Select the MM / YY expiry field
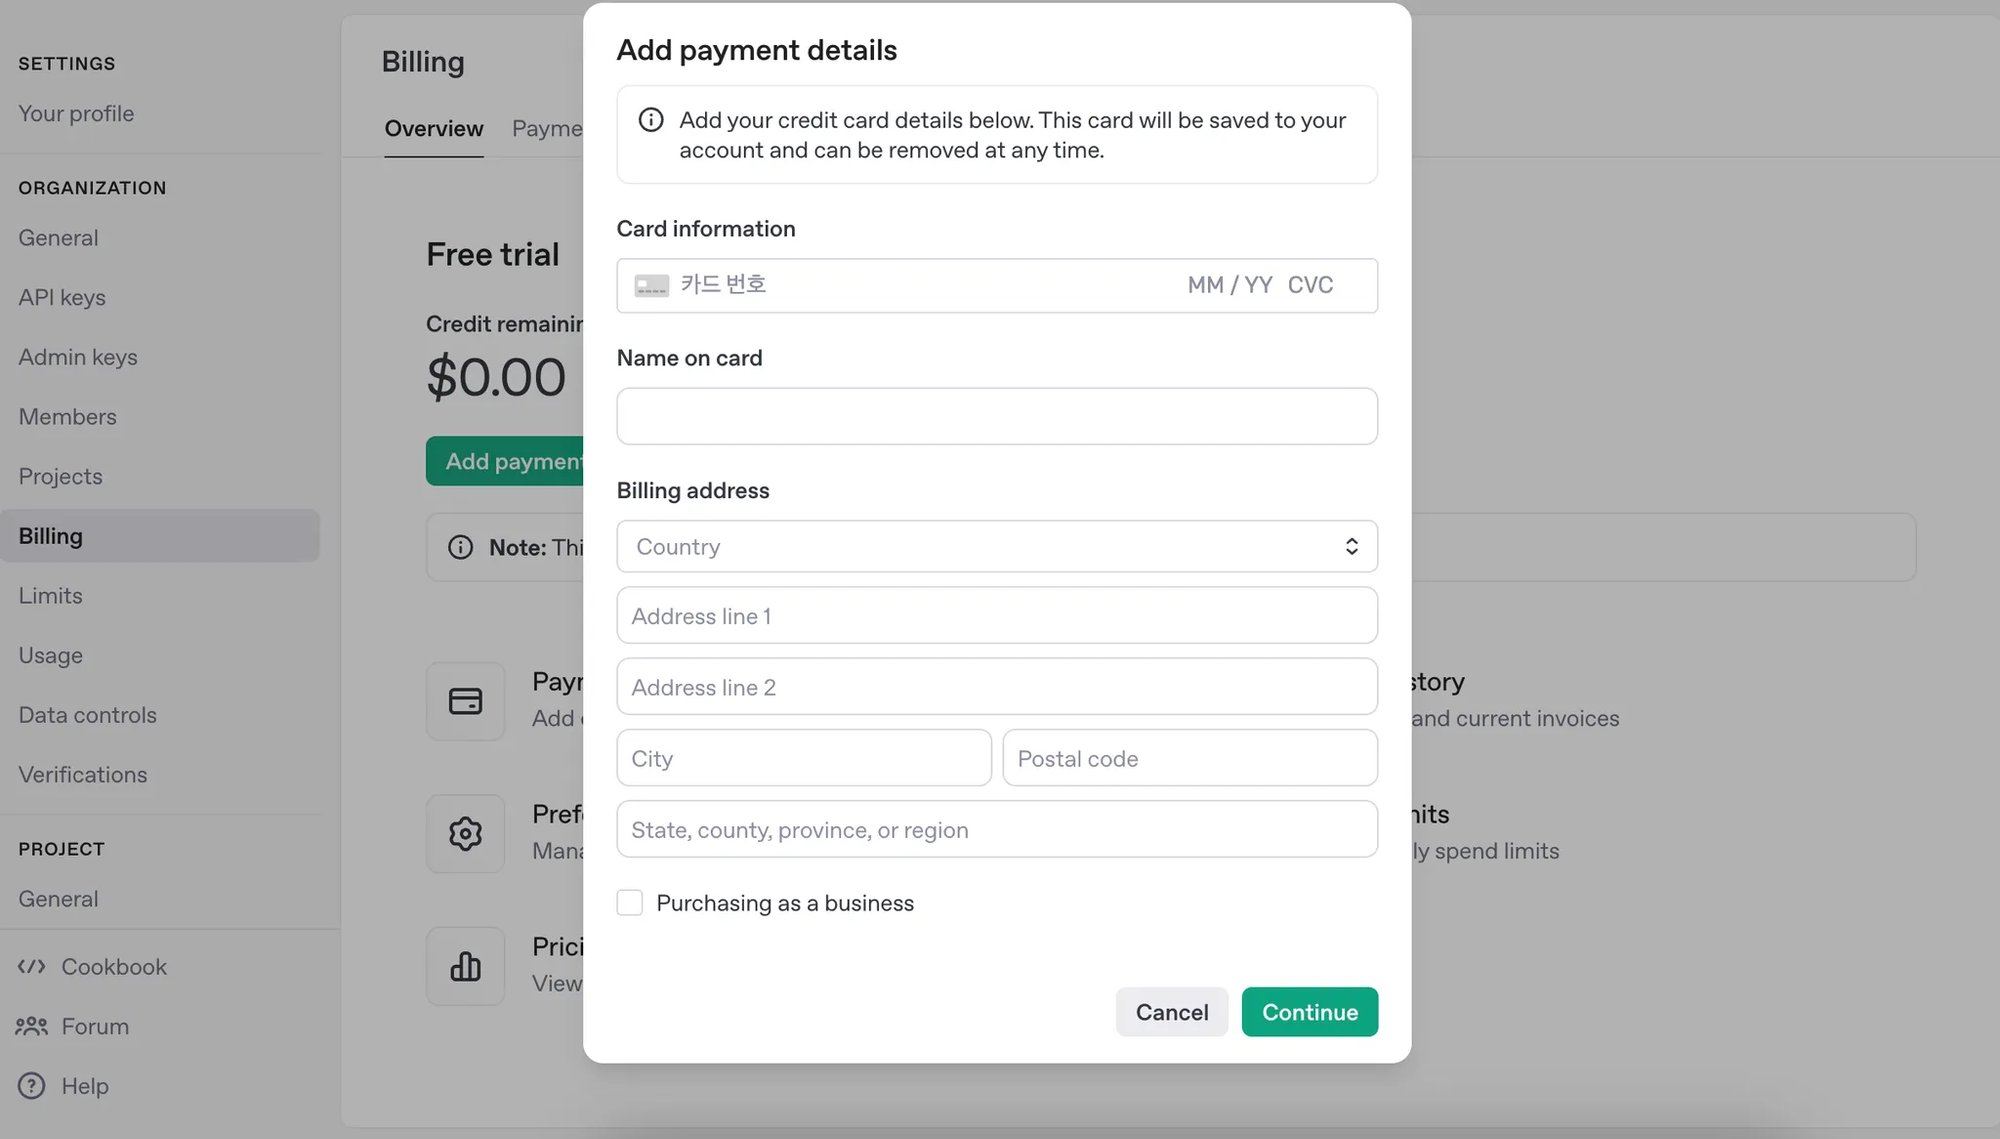This screenshot has height=1139, width=2000. (x=1230, y=285)
